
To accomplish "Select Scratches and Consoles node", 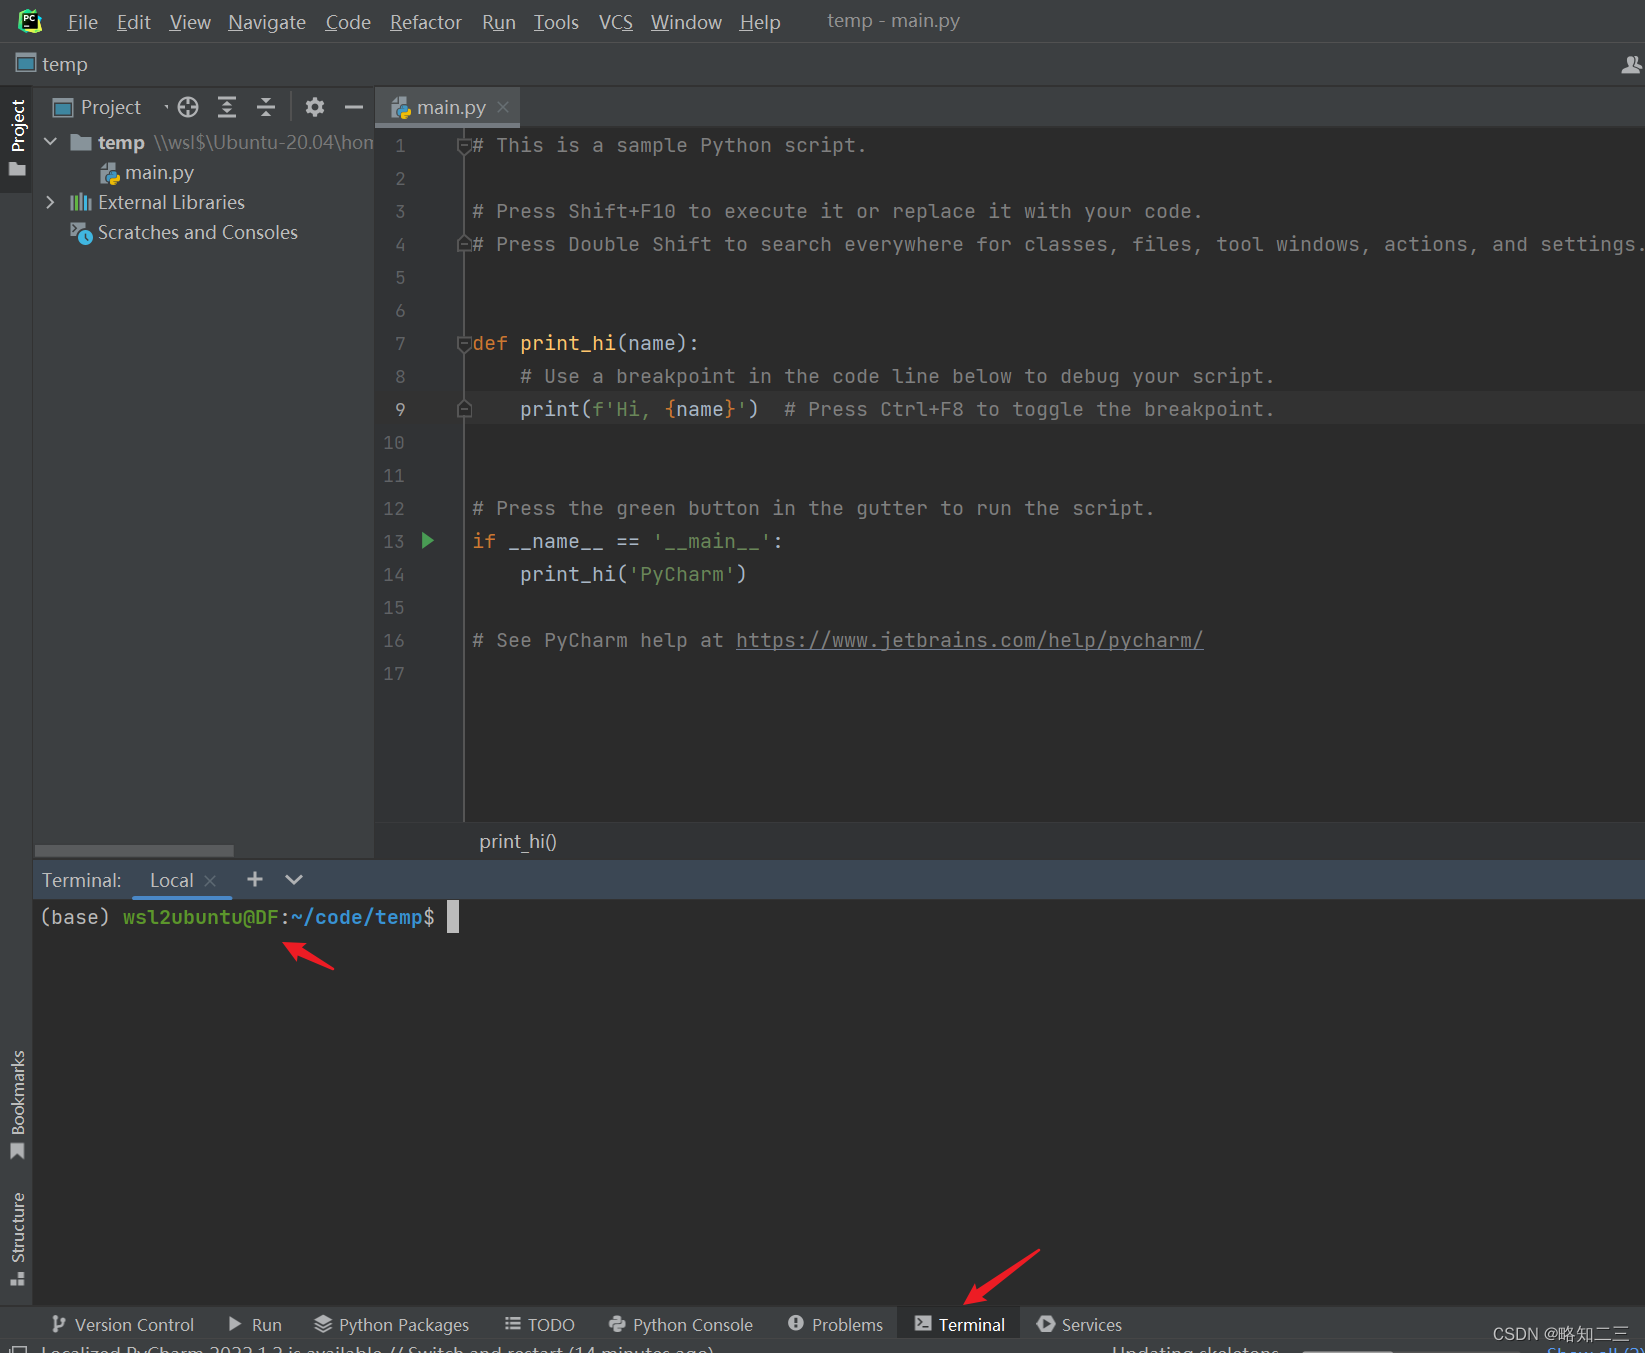I will coord(184,232).
